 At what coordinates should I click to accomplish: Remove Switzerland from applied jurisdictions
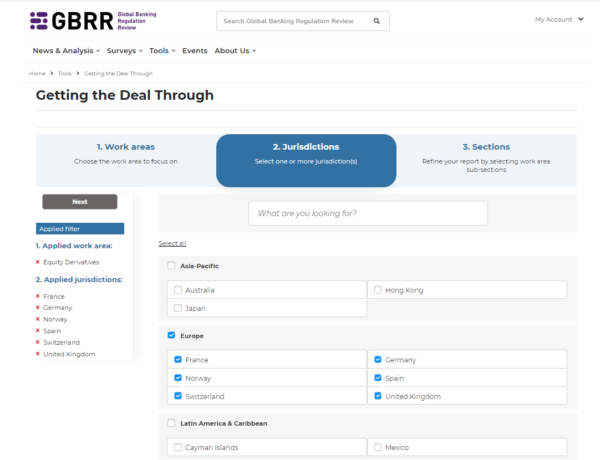(38, 342)
